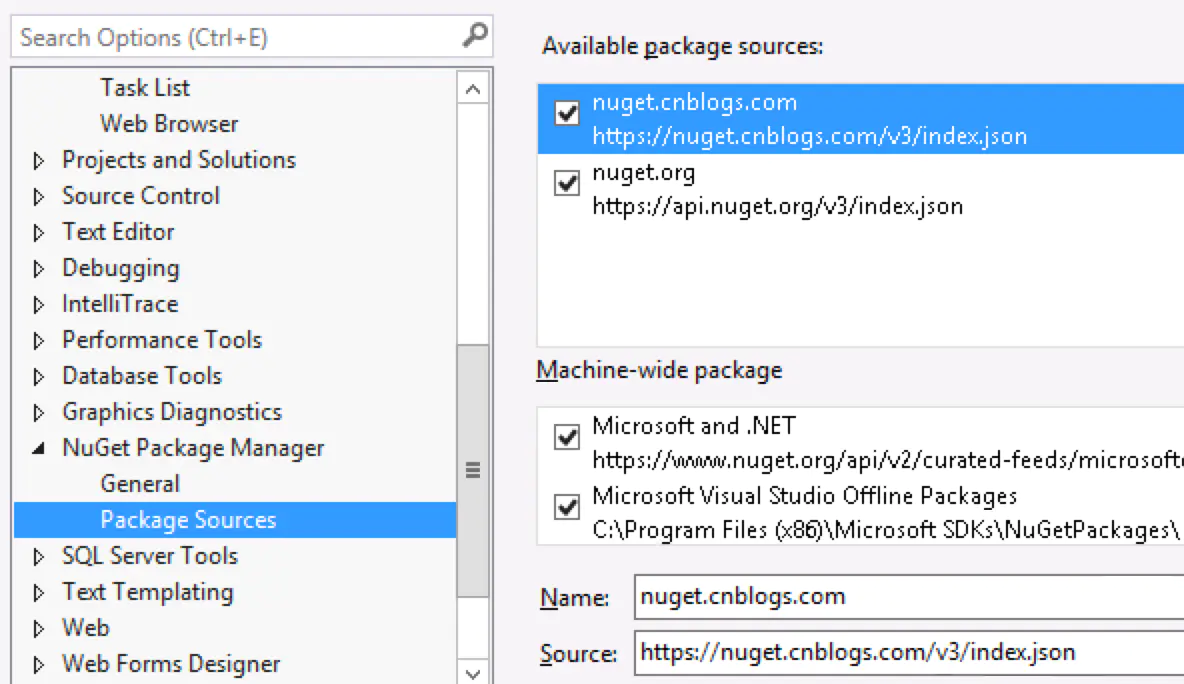Expand the Database Tools node
The image size is (1184, 684).
coord(39,377)
